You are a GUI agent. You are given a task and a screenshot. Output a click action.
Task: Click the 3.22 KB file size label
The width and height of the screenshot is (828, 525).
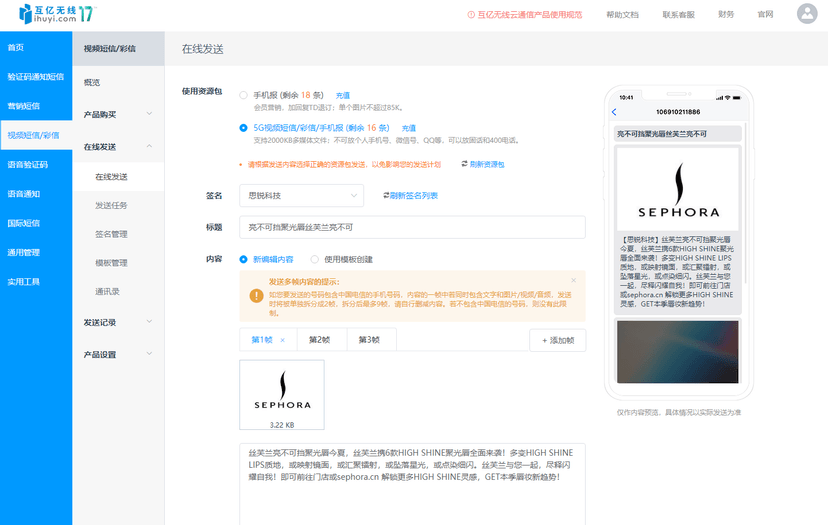coord(282,425)
